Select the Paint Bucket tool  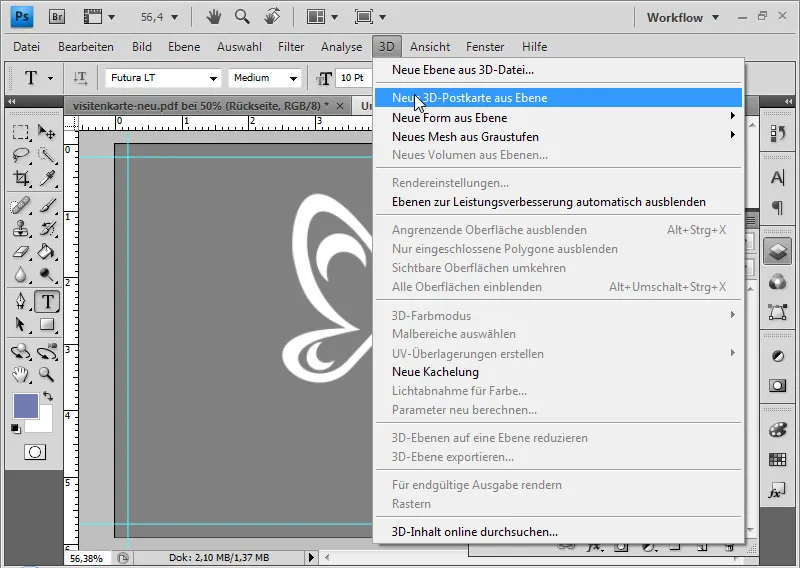46,252
